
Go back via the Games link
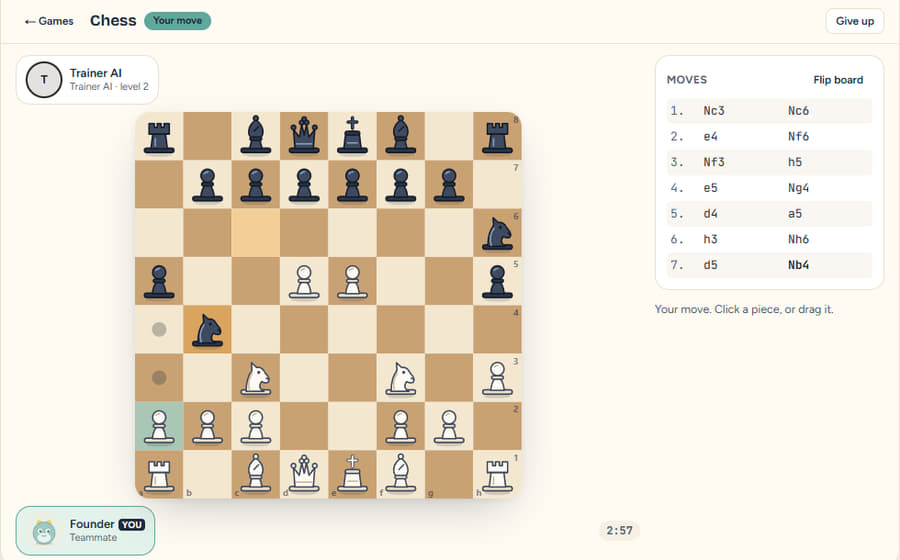coord(49,21)
